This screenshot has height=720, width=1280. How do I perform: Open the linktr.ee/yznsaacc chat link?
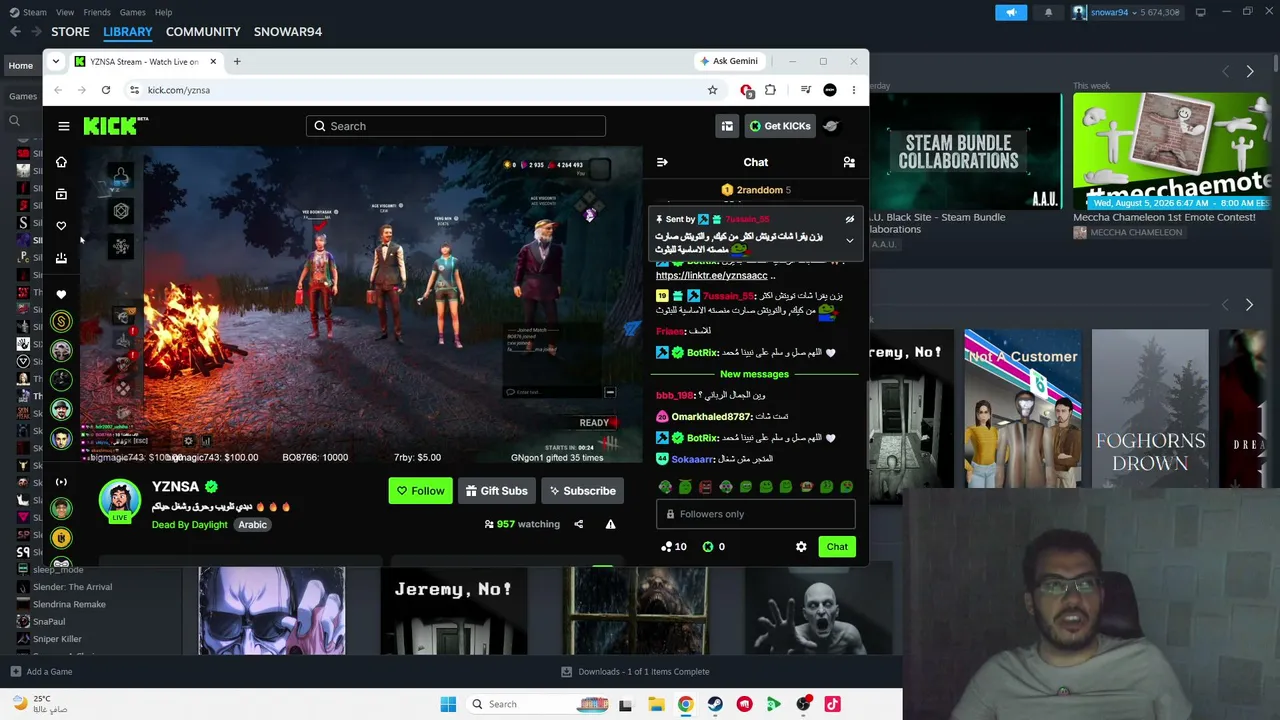[712, 276]
